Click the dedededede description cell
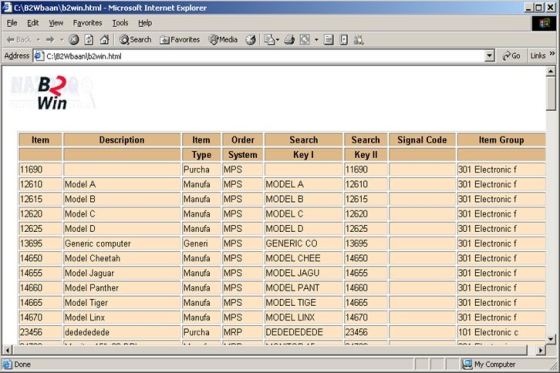The image size is (560, 373). (x=122, y=332)
